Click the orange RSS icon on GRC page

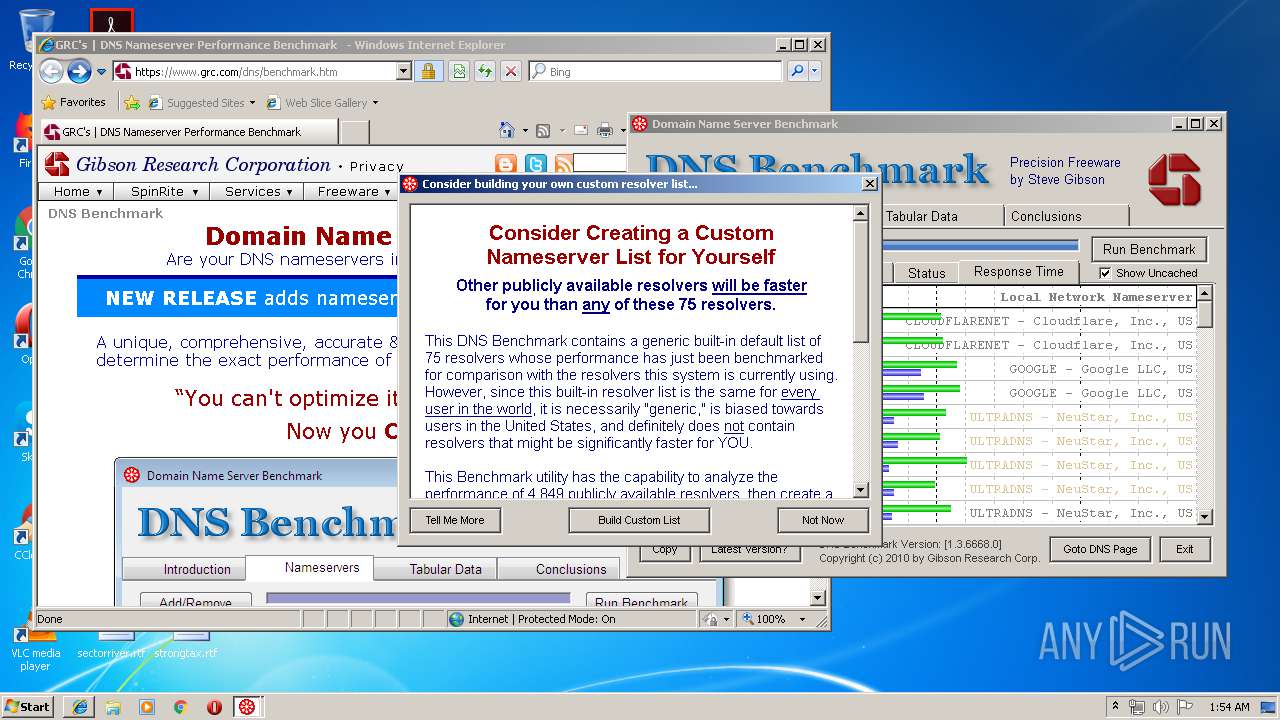click(564, 164)
